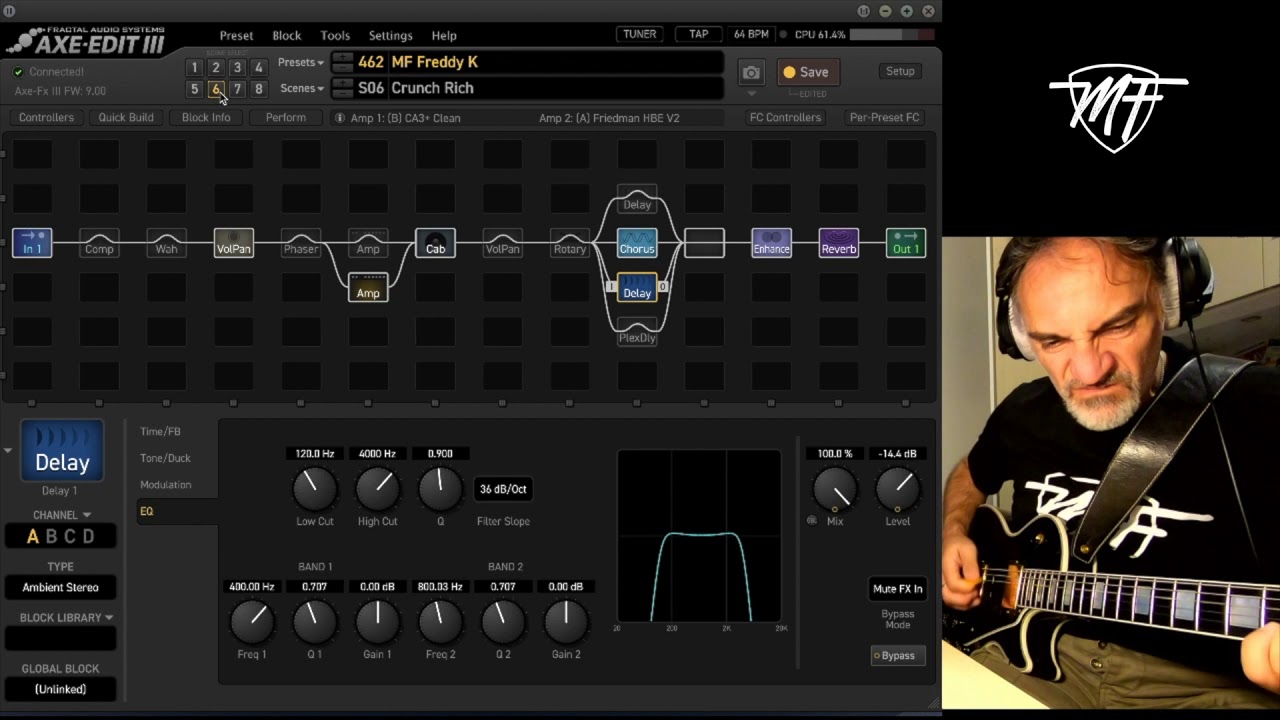Click the Low Cut knob

[x=314, y=489]
